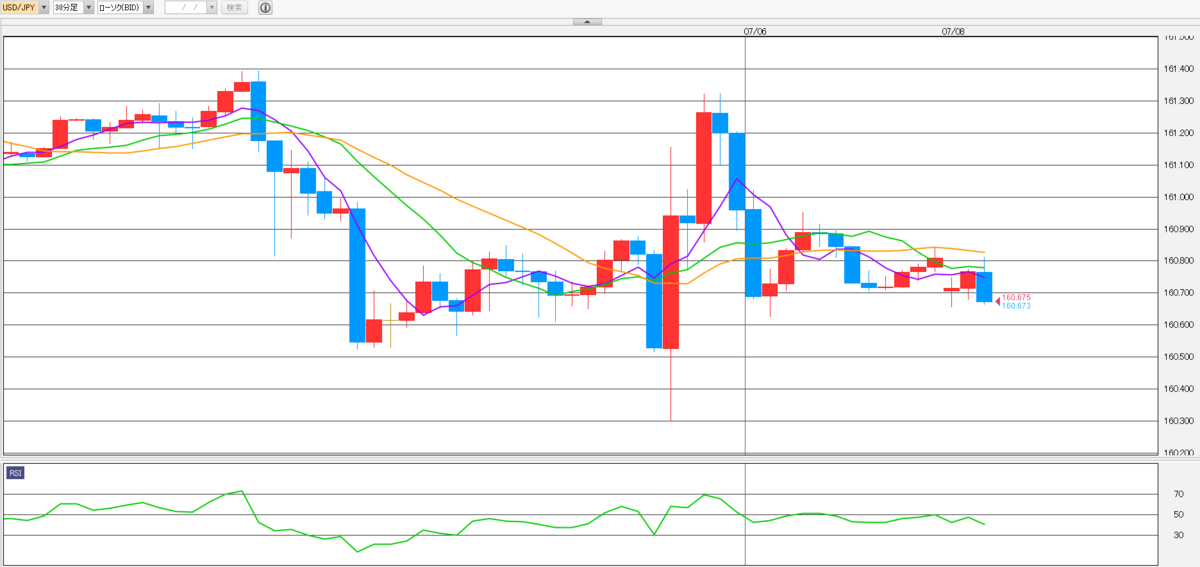Open the USD/JPY currency pair dropdown
Image resolution: width=1200 pixels, height=567 pixels.
pyautogui.click(x=25, y=7)
